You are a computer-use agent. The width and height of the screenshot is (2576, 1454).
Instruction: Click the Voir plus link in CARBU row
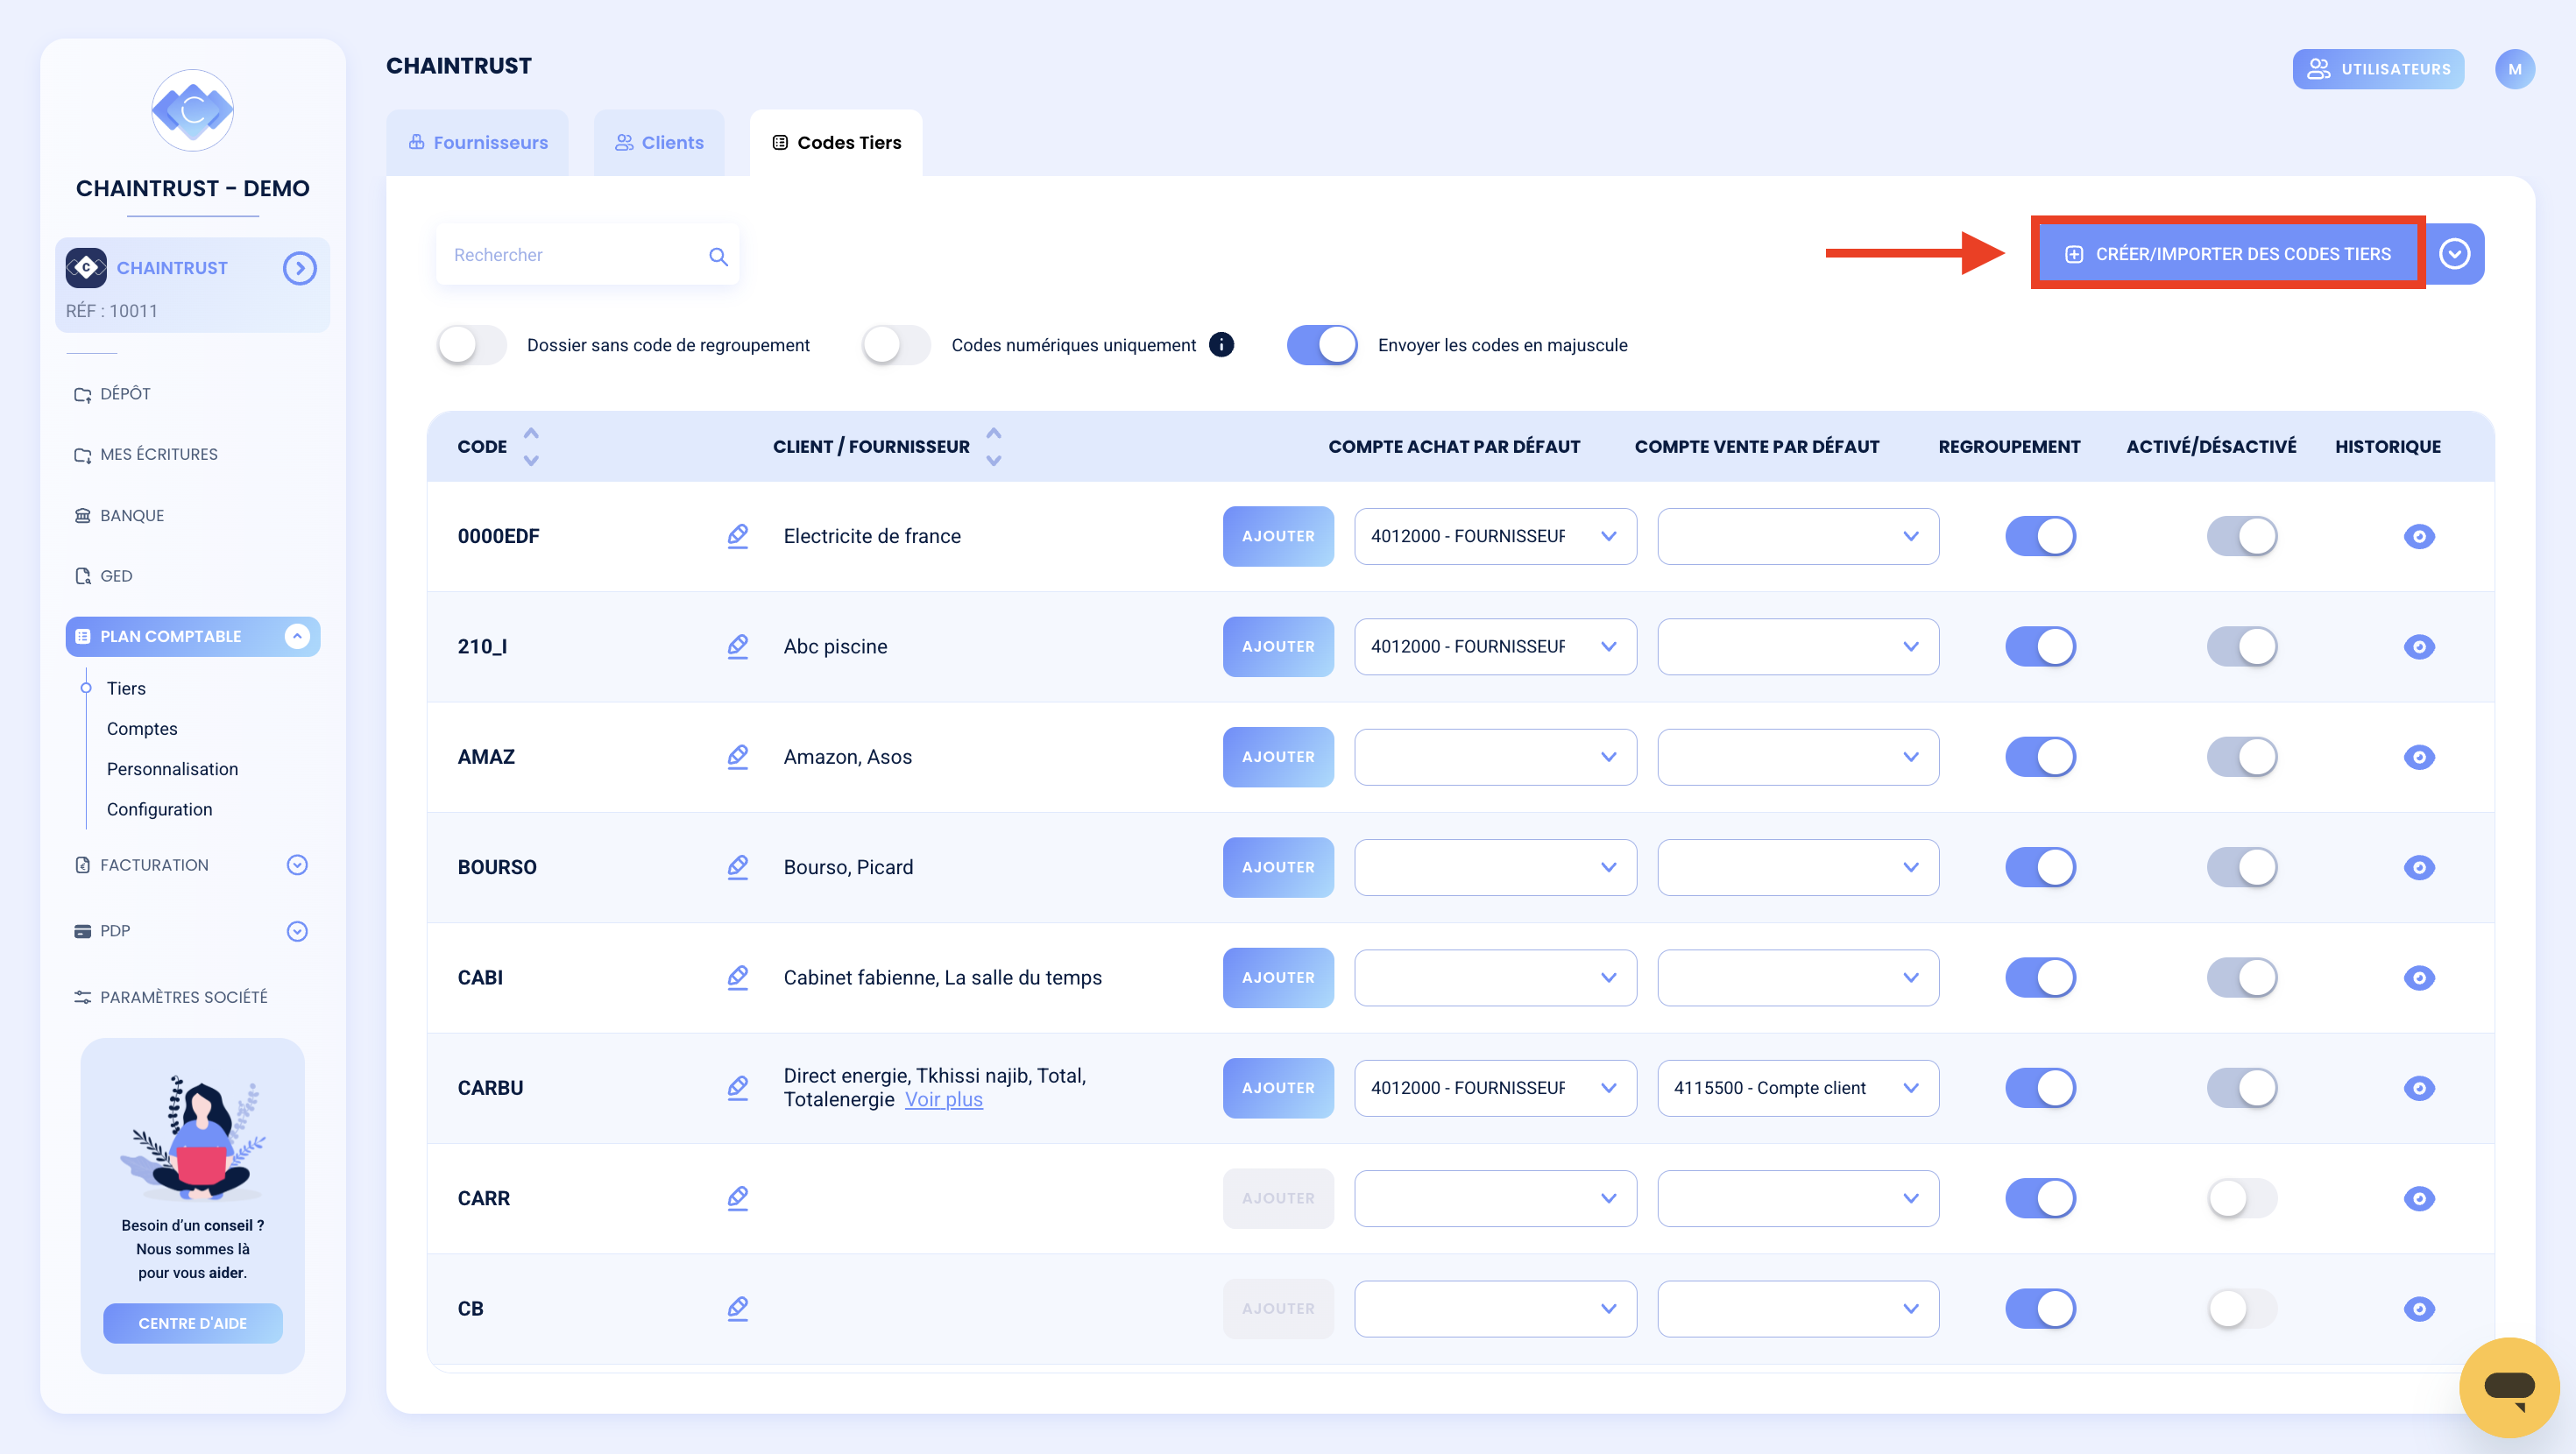click(x=943, y=1100)
